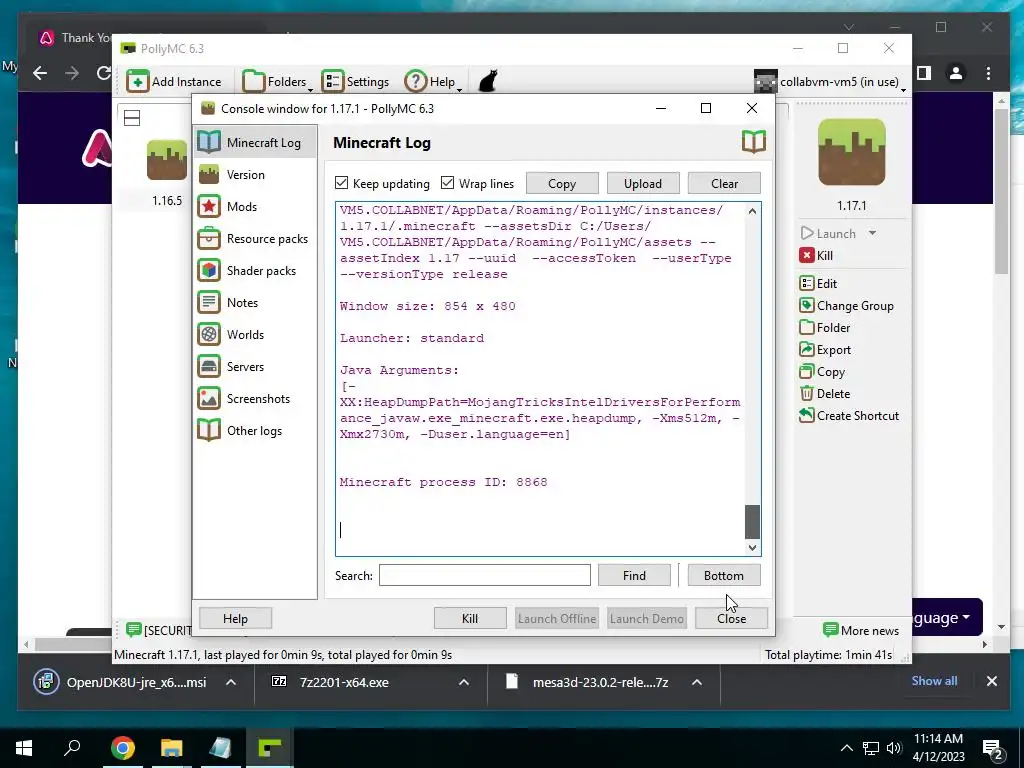The height and width of the screenshot is (768, 1024).
Task: Click the log scrollbar down arrow
Action: click(x=752, y=547)
